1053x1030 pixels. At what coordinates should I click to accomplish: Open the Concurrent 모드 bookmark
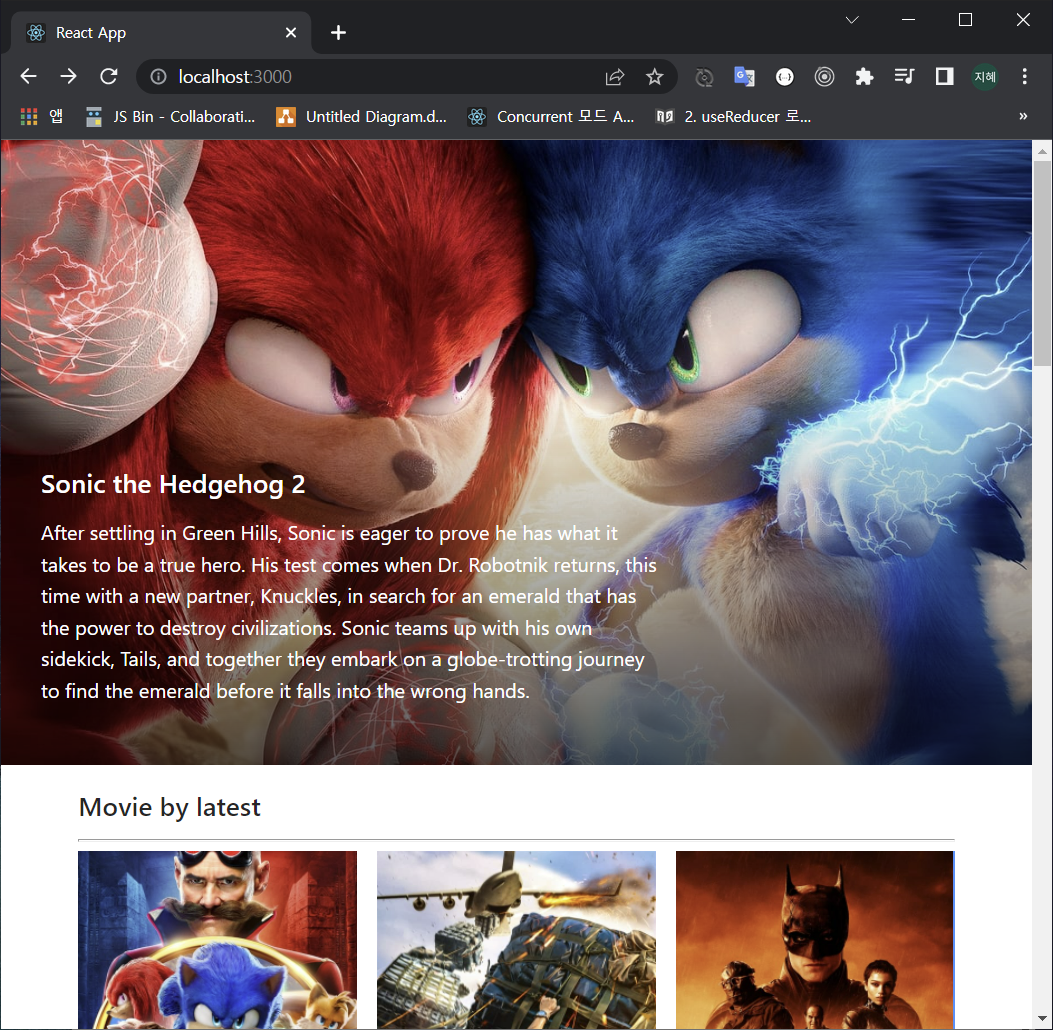(551, 117)
